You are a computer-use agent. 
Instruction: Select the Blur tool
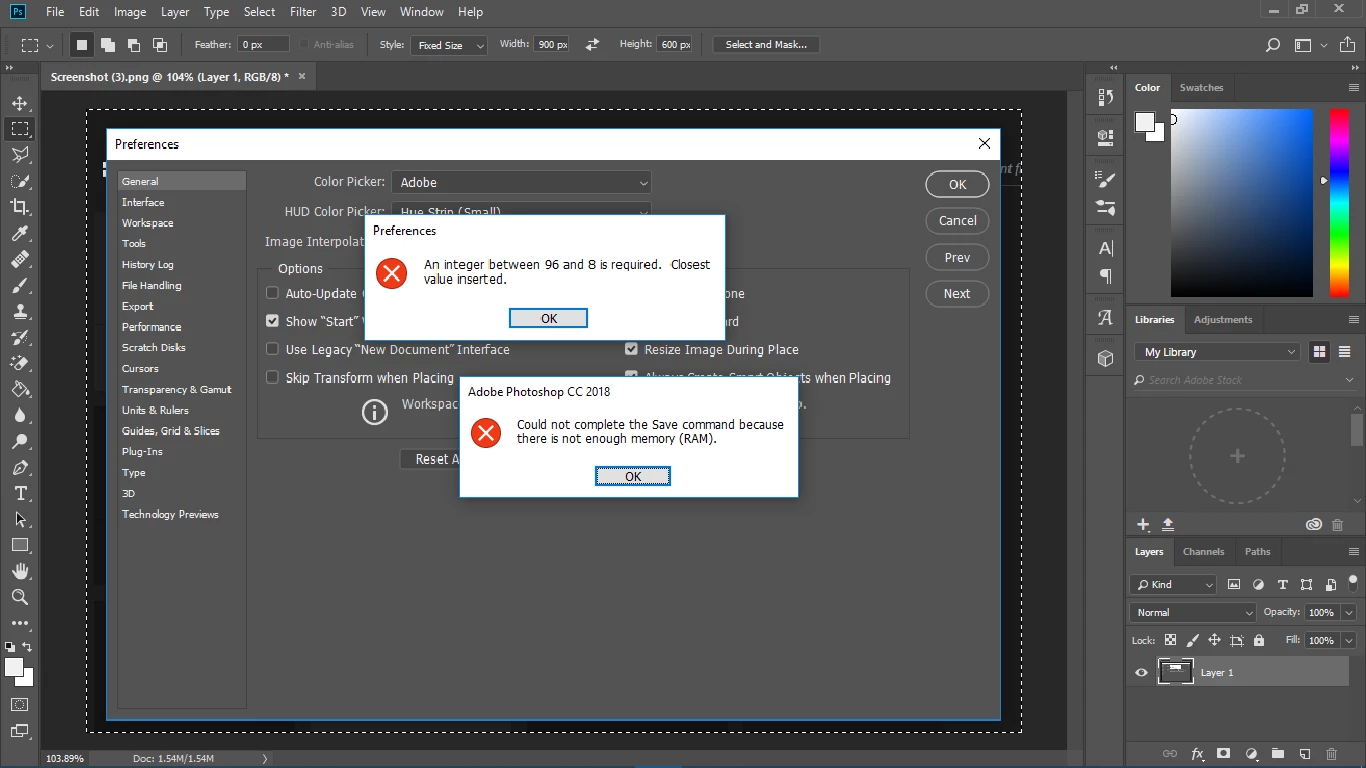click(x=19, y=415)
